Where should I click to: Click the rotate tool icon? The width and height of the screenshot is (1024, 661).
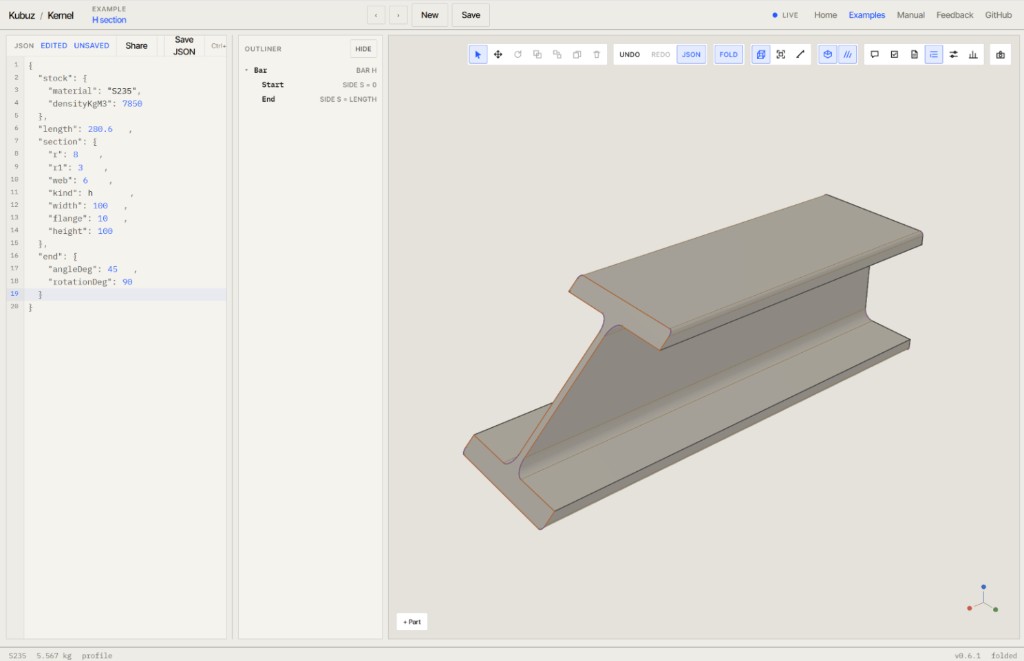coord(518,55)
